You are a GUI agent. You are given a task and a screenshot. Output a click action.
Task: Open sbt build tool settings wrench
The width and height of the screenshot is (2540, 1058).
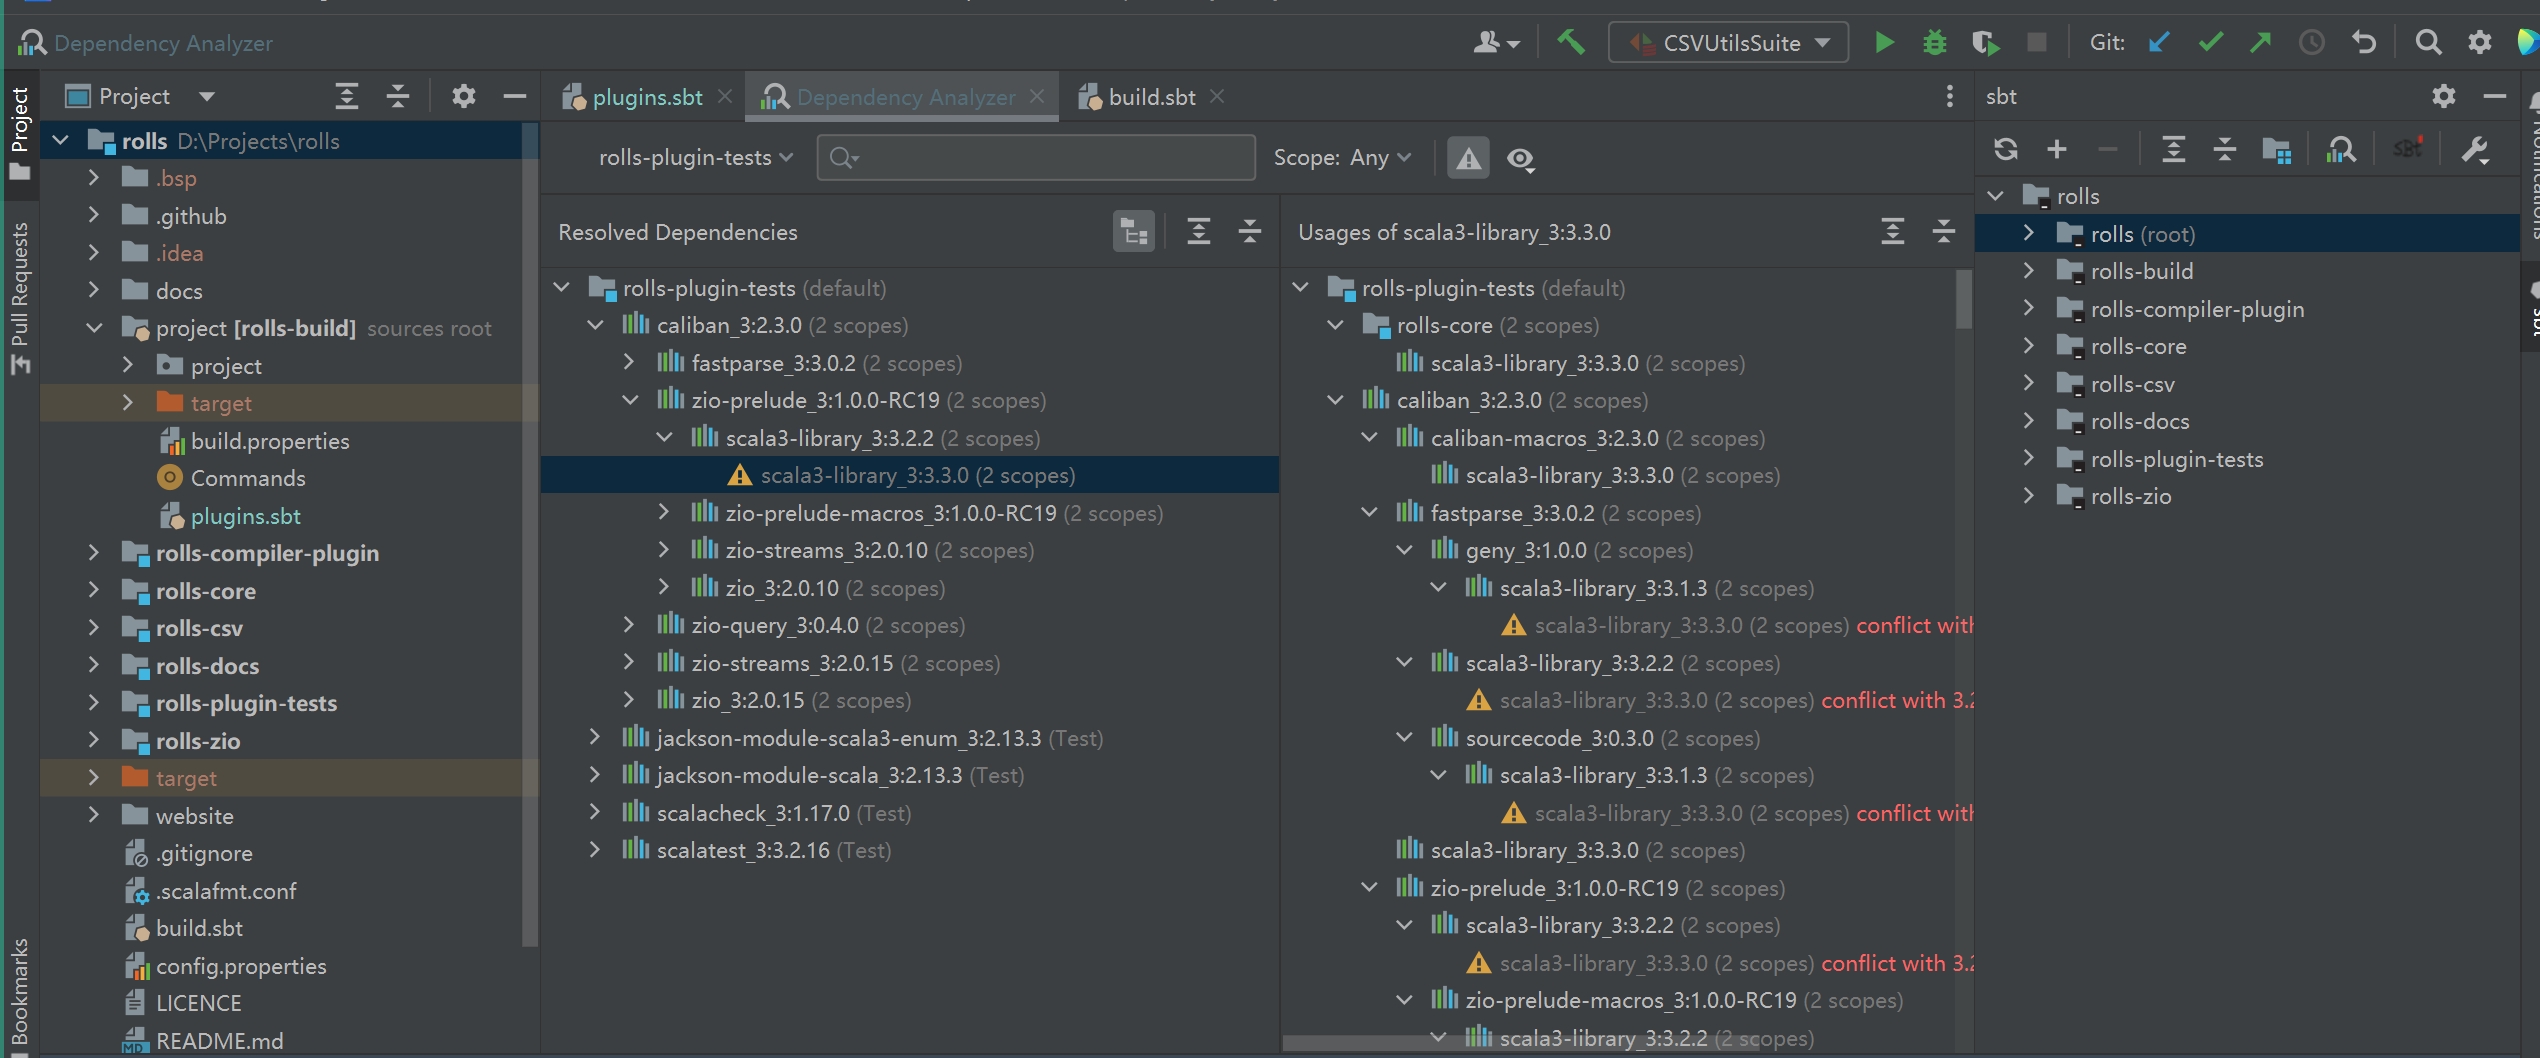[2475, 150]
